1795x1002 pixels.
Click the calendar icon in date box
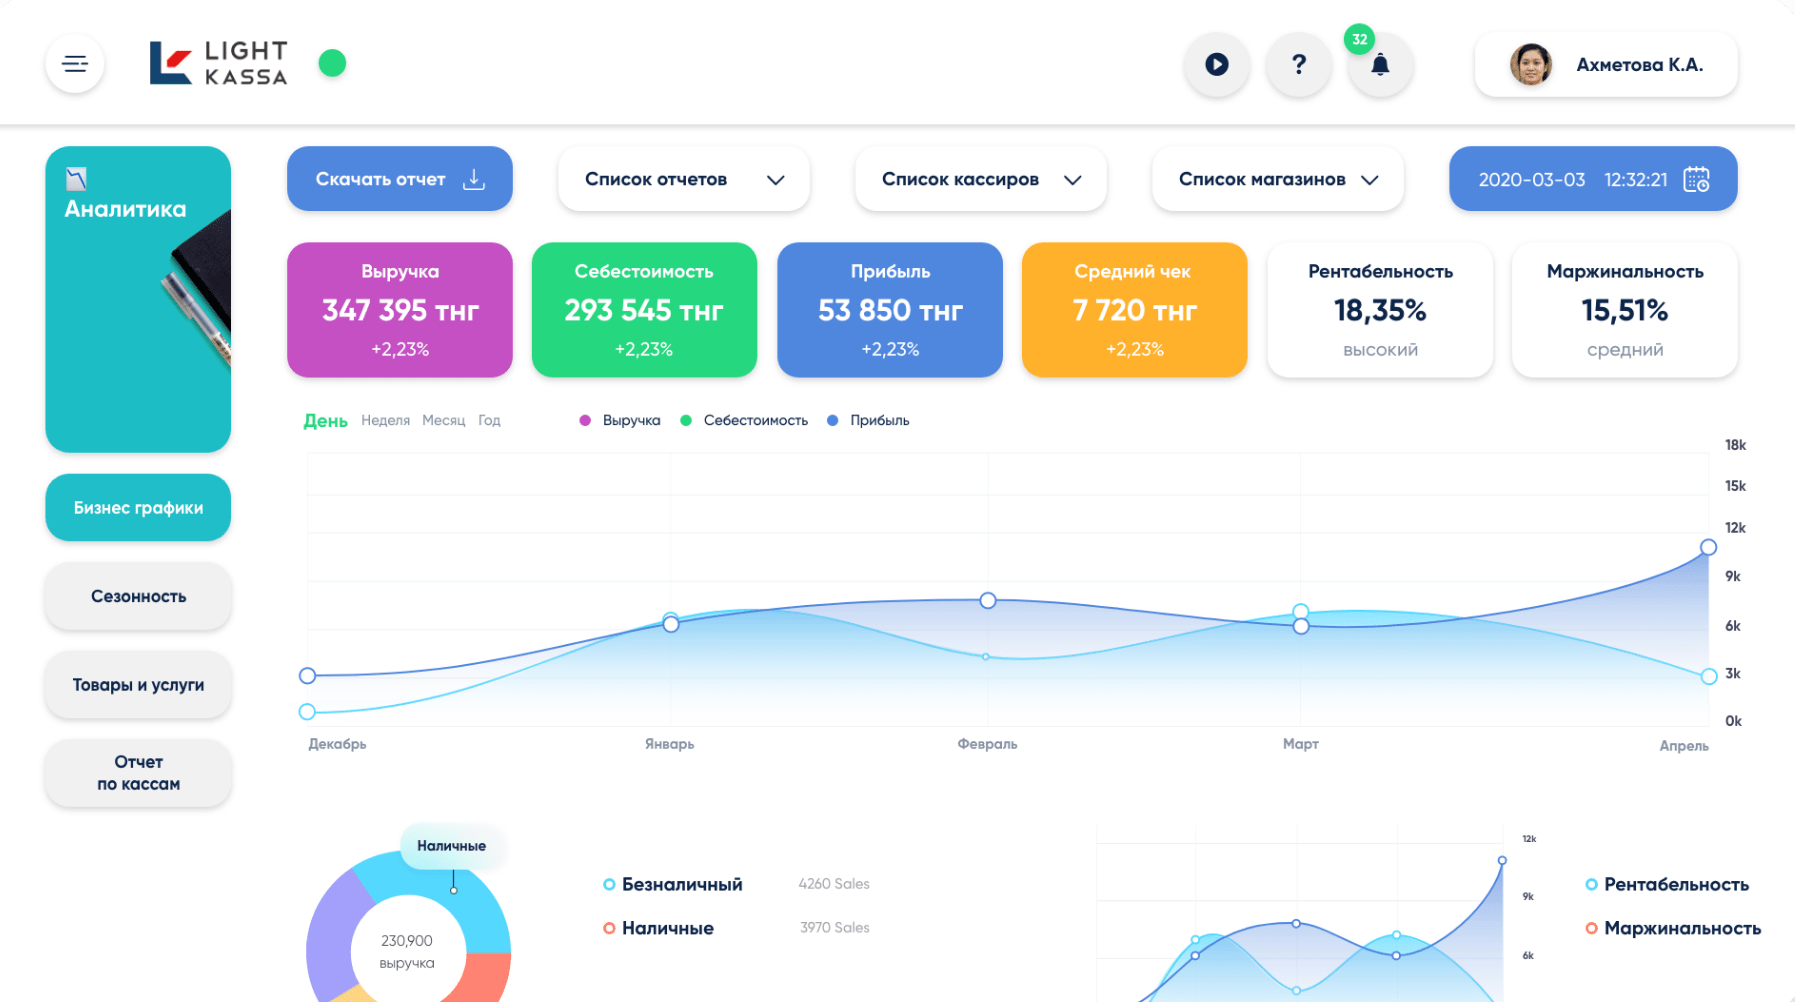[1696, 179]
